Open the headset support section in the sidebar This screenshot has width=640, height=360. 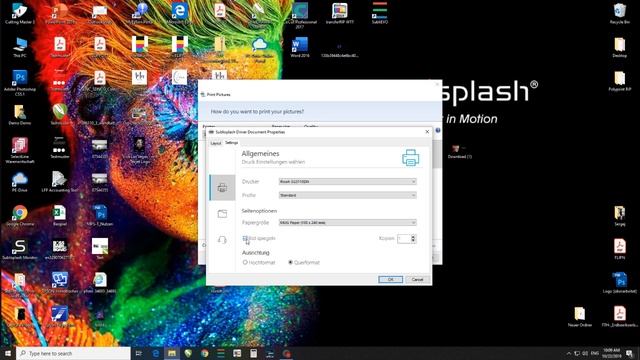(222, 240)
